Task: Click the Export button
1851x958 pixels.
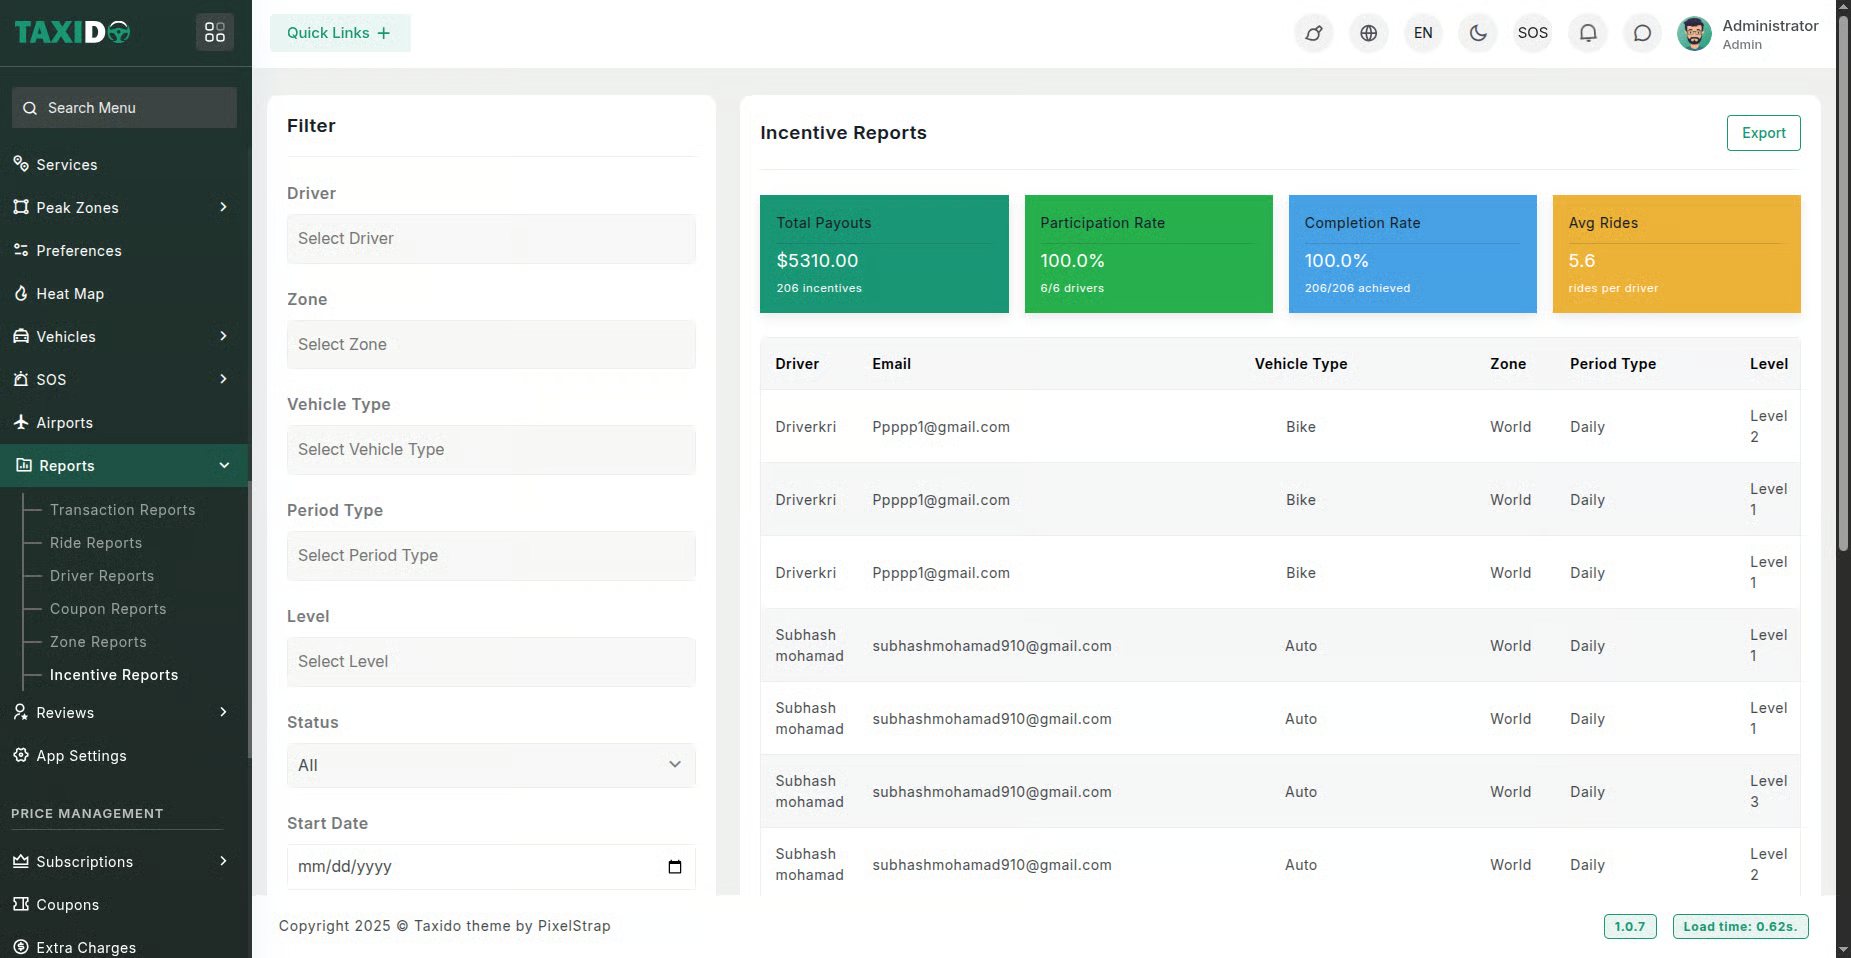Action: tap(1762, 133)
